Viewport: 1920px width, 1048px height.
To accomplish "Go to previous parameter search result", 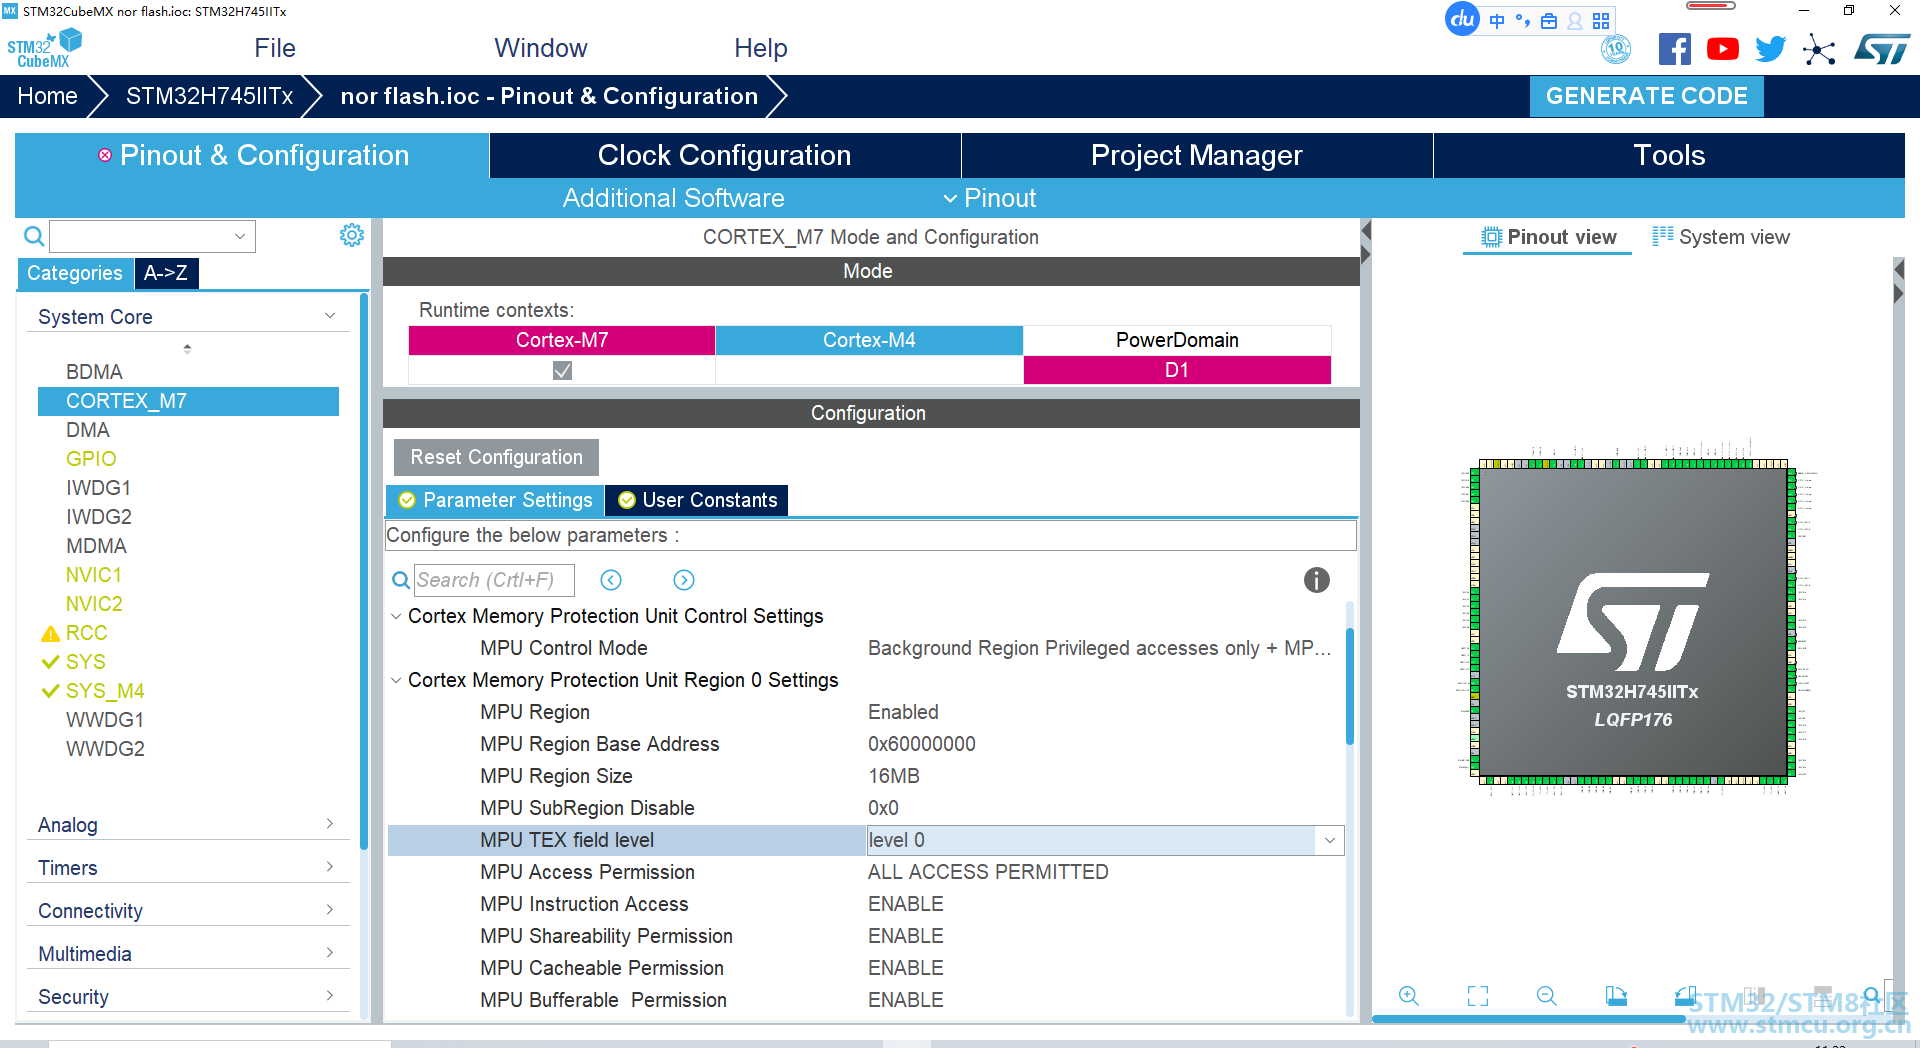I will (x=611, y=580).
